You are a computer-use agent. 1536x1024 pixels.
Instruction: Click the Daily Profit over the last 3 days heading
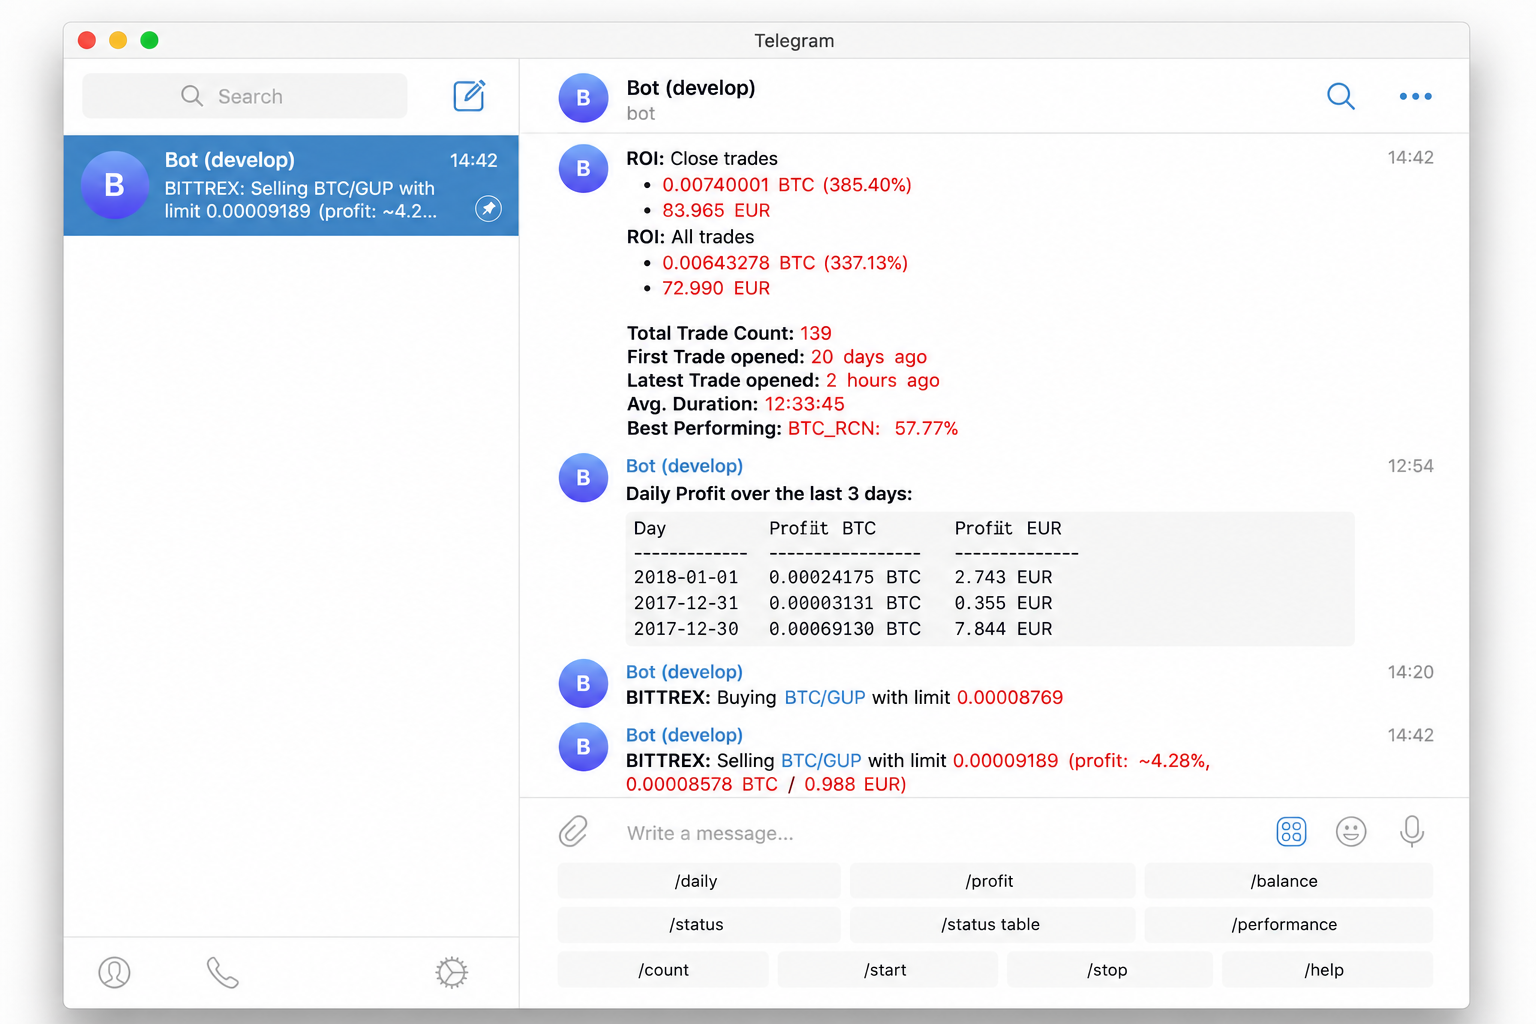(769, 494)
